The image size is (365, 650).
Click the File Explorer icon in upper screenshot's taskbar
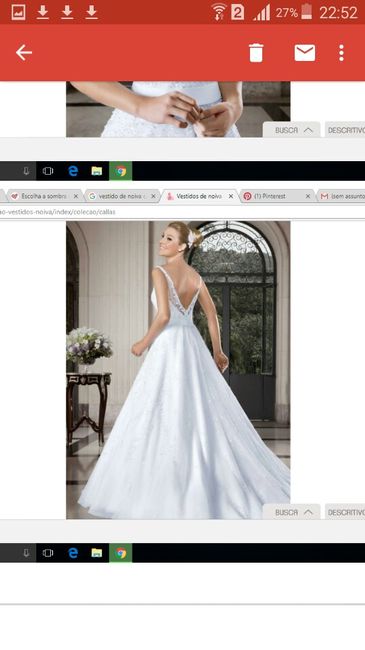click(97, 171)
